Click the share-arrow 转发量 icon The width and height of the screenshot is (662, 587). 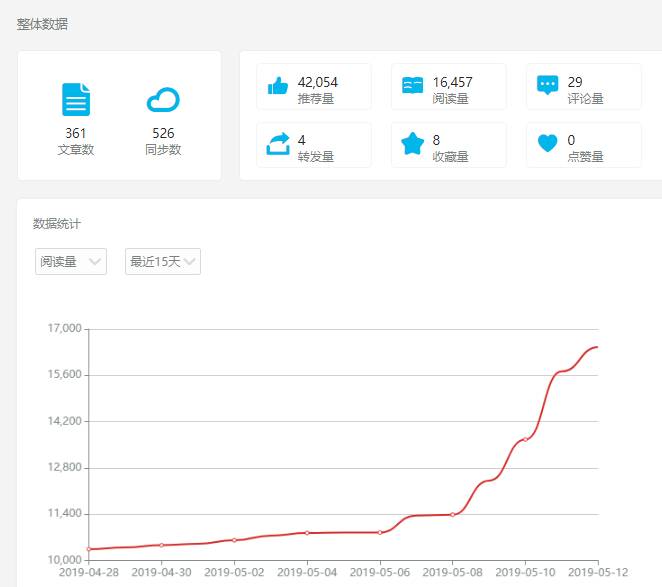tap(278, 144)
